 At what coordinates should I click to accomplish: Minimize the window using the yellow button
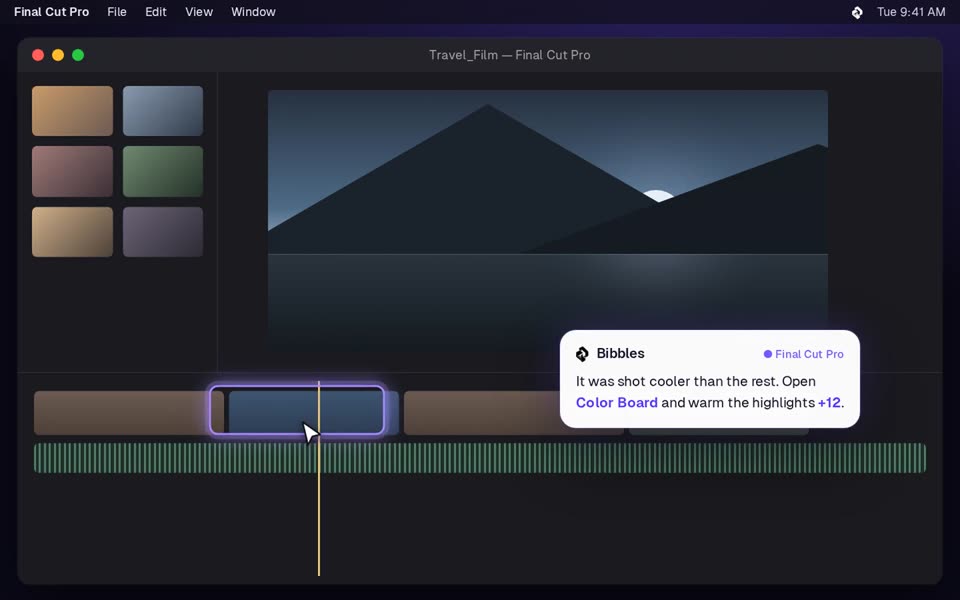tap(58, 55)
